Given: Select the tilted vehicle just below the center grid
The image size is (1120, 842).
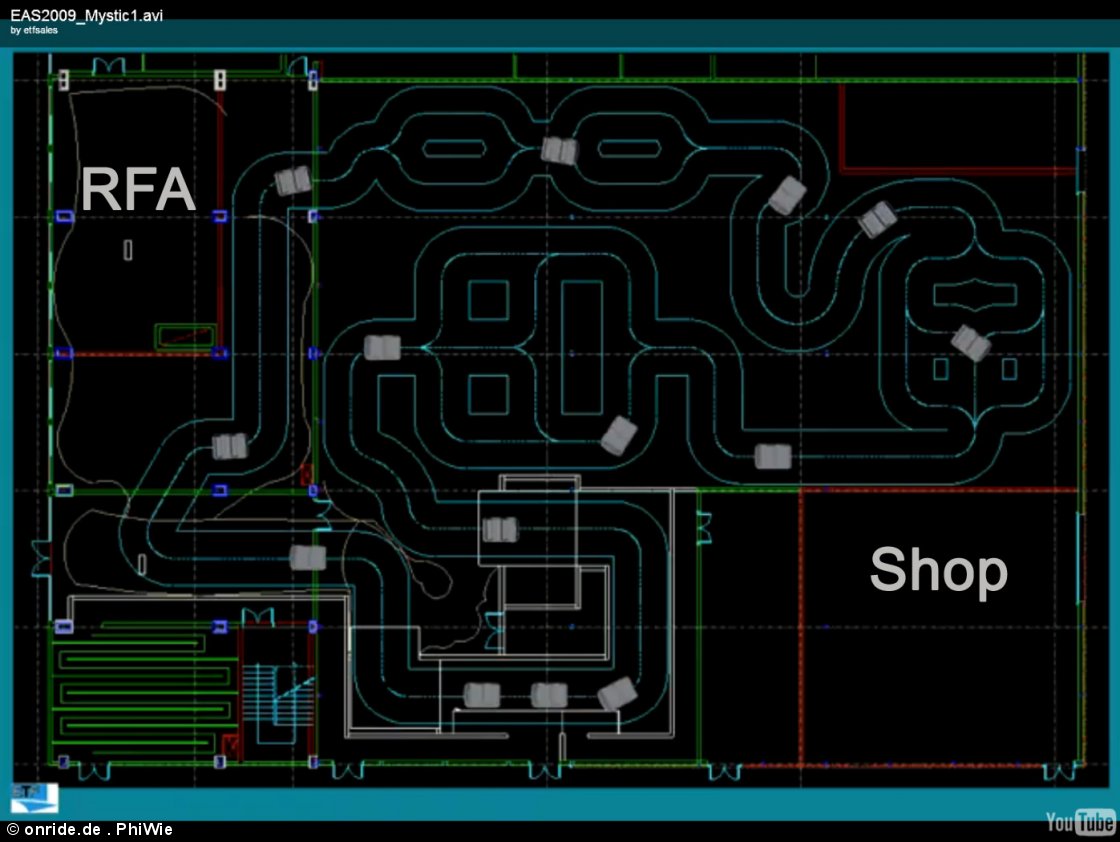Looking at the screenshot, I should pyautogui.click(x=618, y=435).
